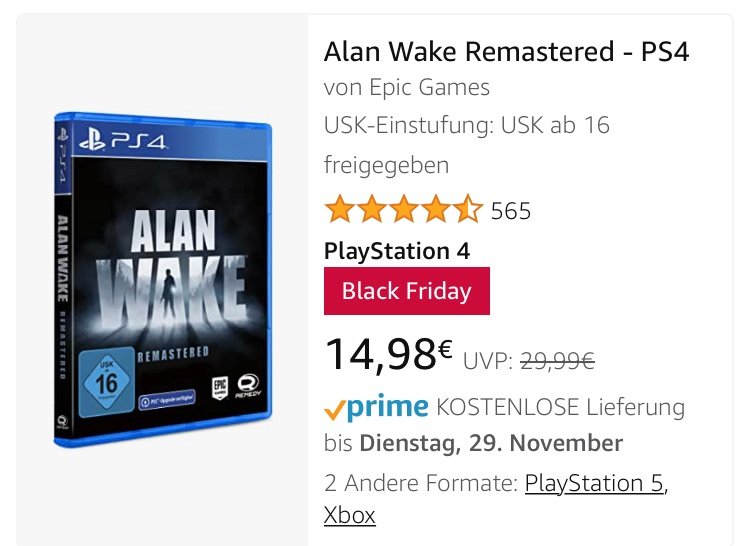Click the von Epic Games byline
750x546 pixels.
tap(407, 87)
